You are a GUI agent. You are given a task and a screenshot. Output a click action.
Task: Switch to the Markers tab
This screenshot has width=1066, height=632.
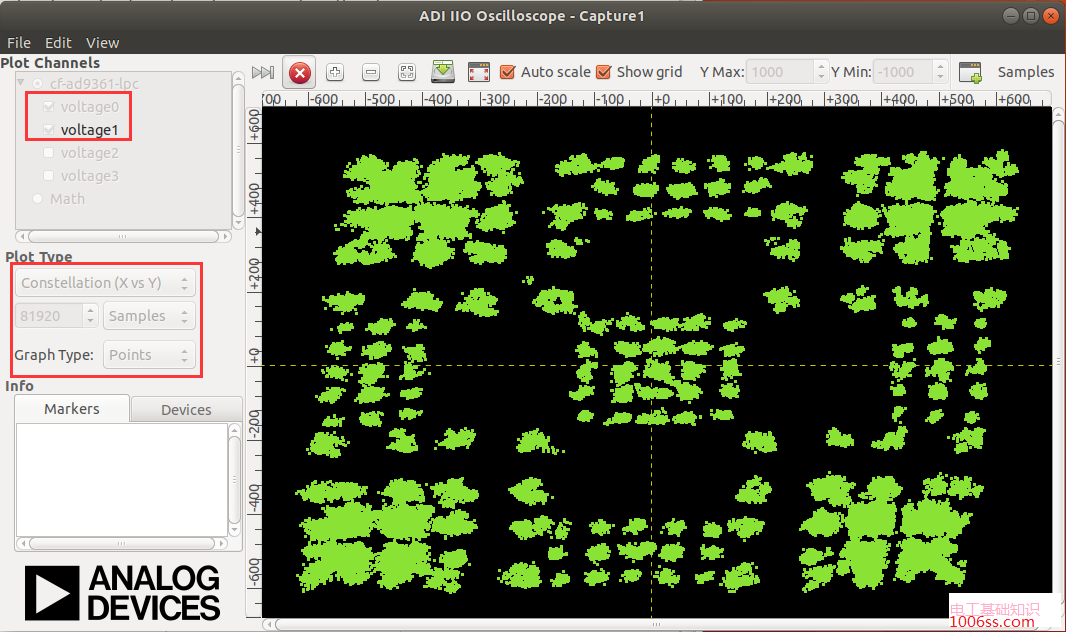coord(72,409)
